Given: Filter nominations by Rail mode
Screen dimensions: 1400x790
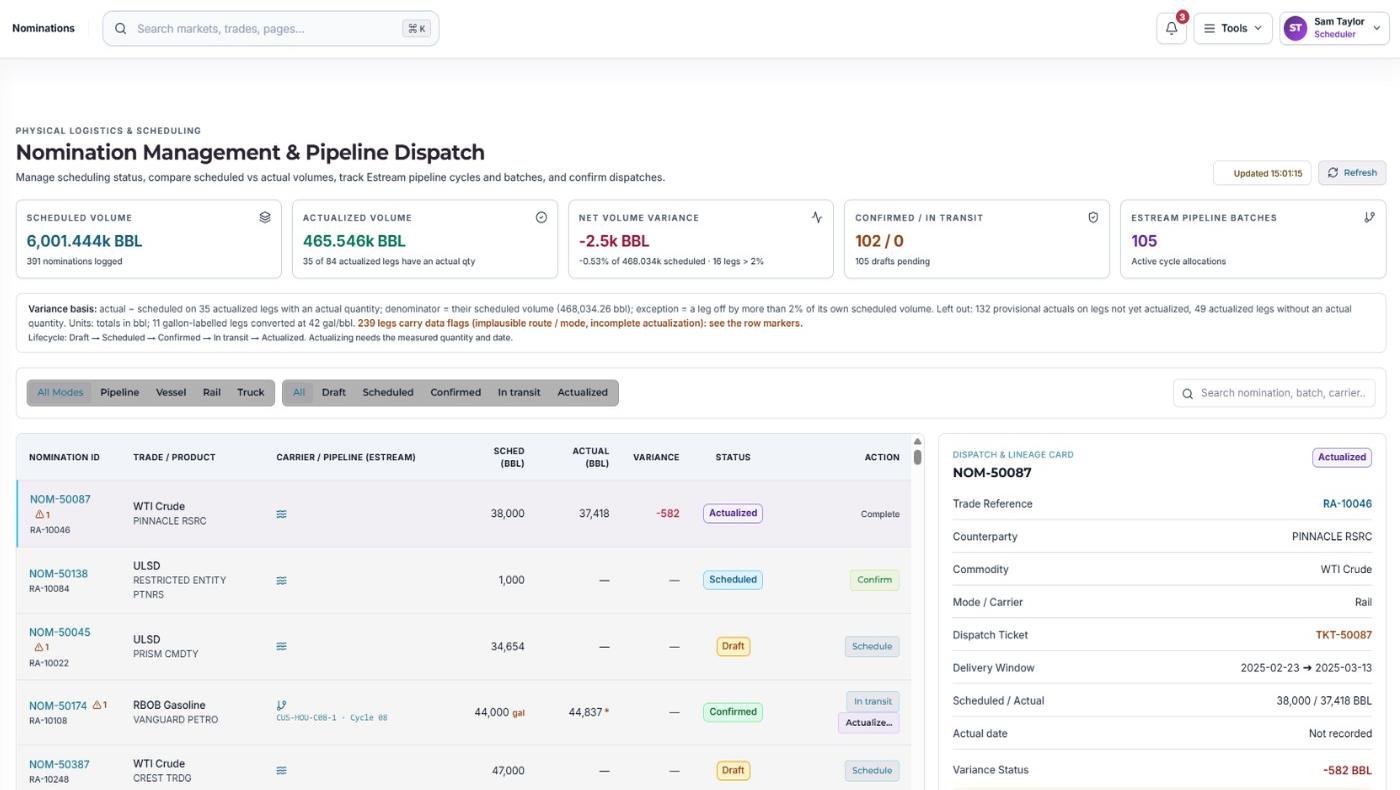Looking at the screenshot, I should (212, 393).
